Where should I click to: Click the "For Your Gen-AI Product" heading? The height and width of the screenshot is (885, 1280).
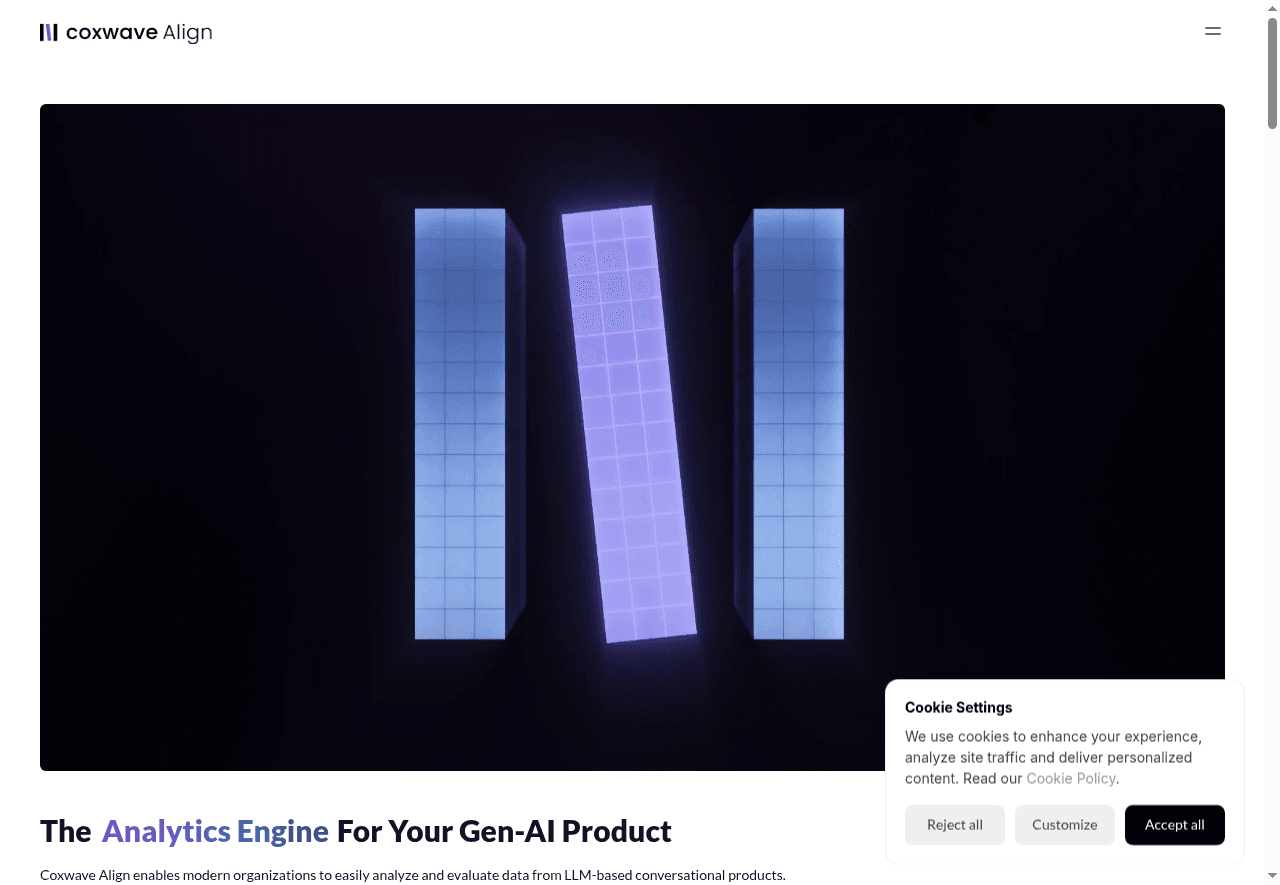tap(504, 831)
